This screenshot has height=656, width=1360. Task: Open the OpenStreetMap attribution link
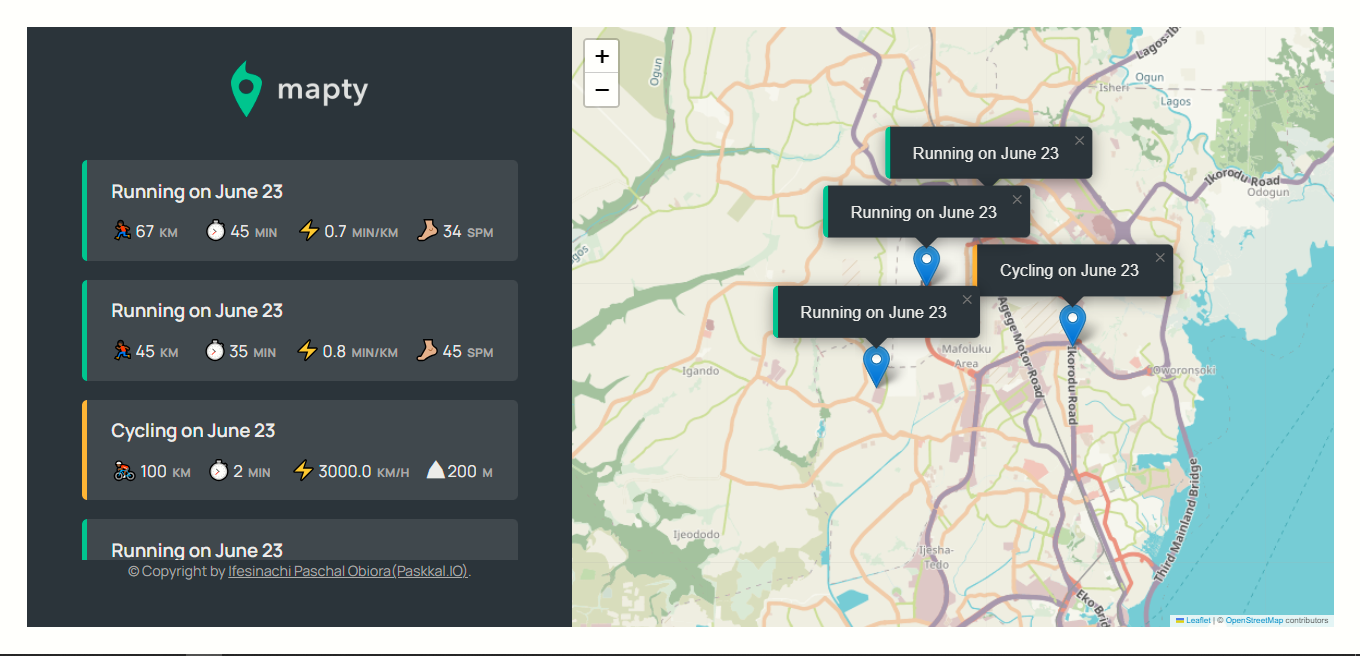coord(1254,621)
